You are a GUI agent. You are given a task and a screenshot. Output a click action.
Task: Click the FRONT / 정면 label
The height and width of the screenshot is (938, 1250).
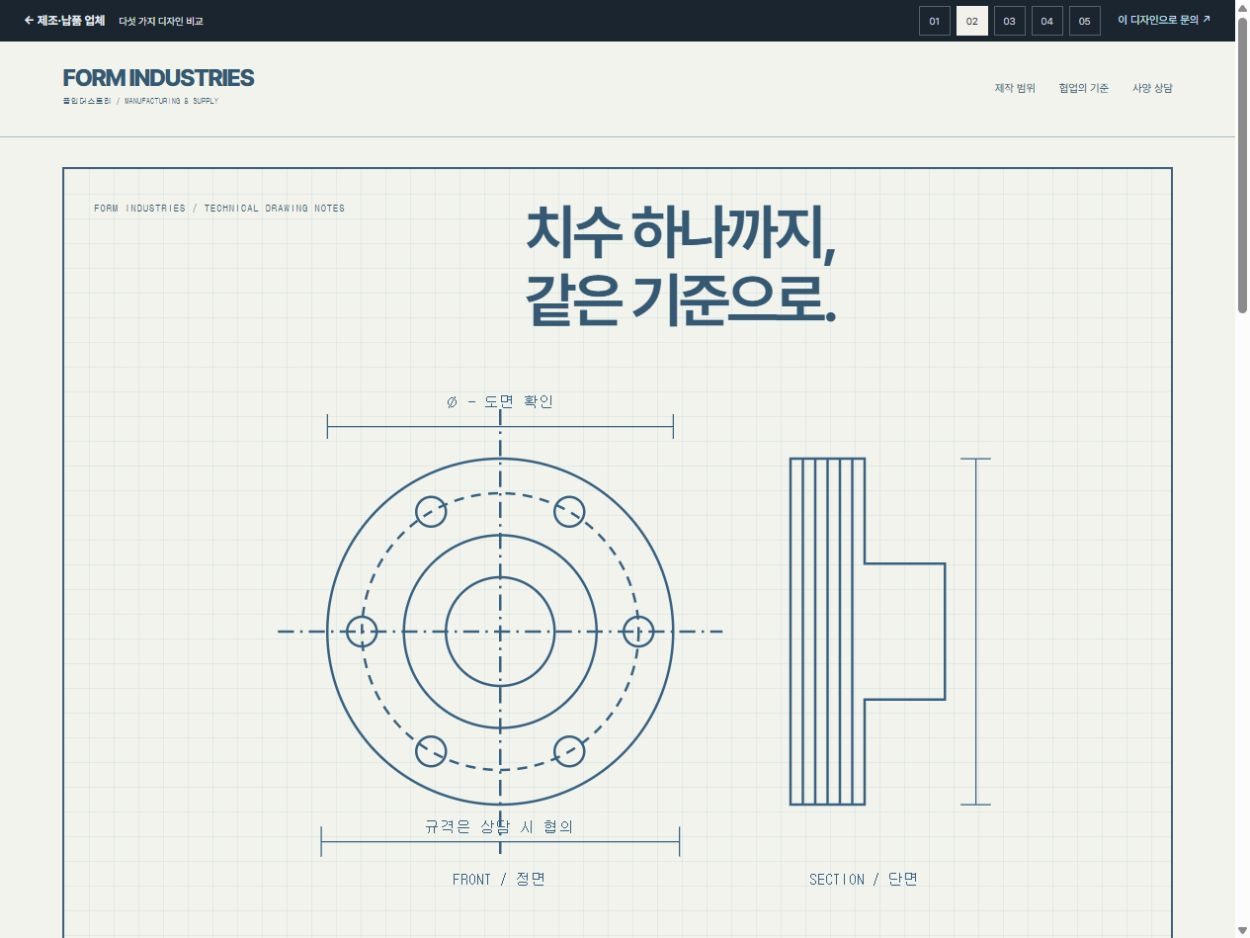499,879
